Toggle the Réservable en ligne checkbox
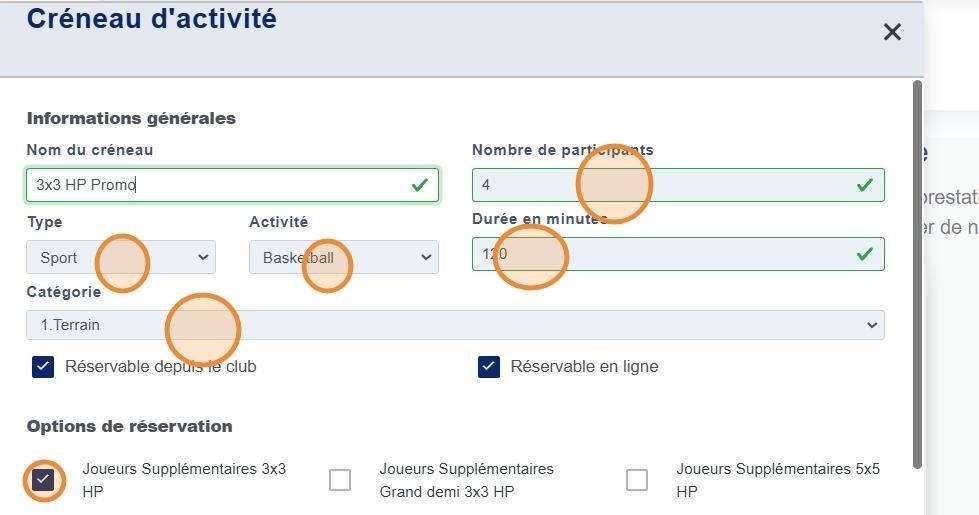979x515 pixels. 488,367
